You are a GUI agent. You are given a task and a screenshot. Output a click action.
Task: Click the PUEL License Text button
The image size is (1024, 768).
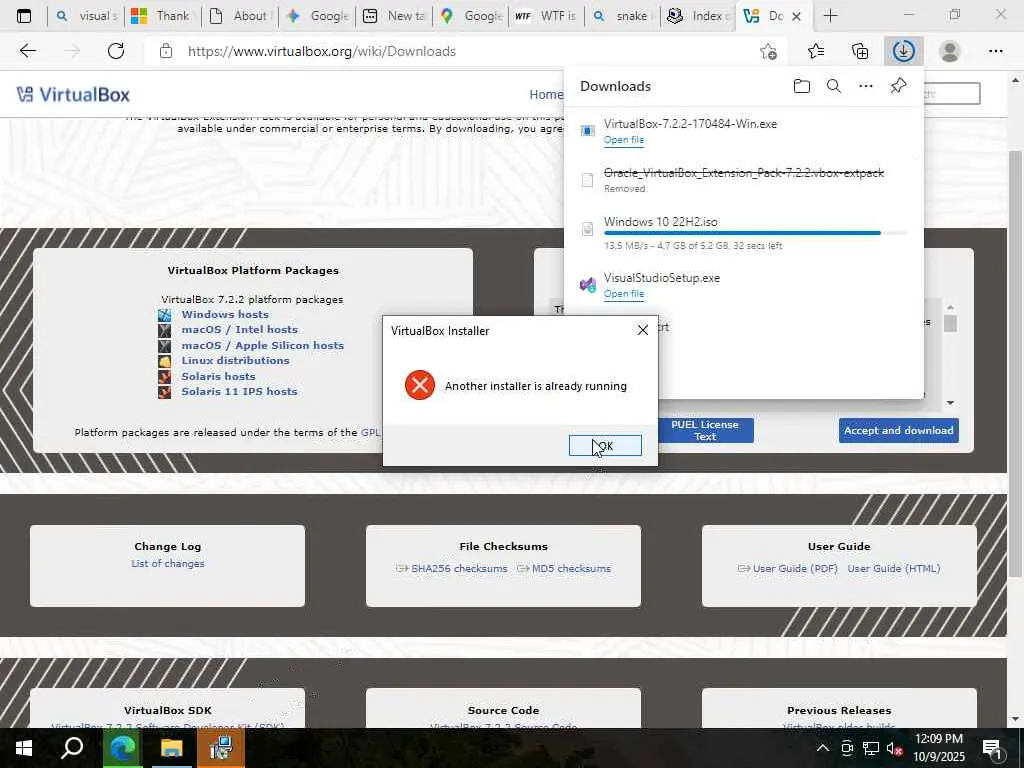[705, 430]
